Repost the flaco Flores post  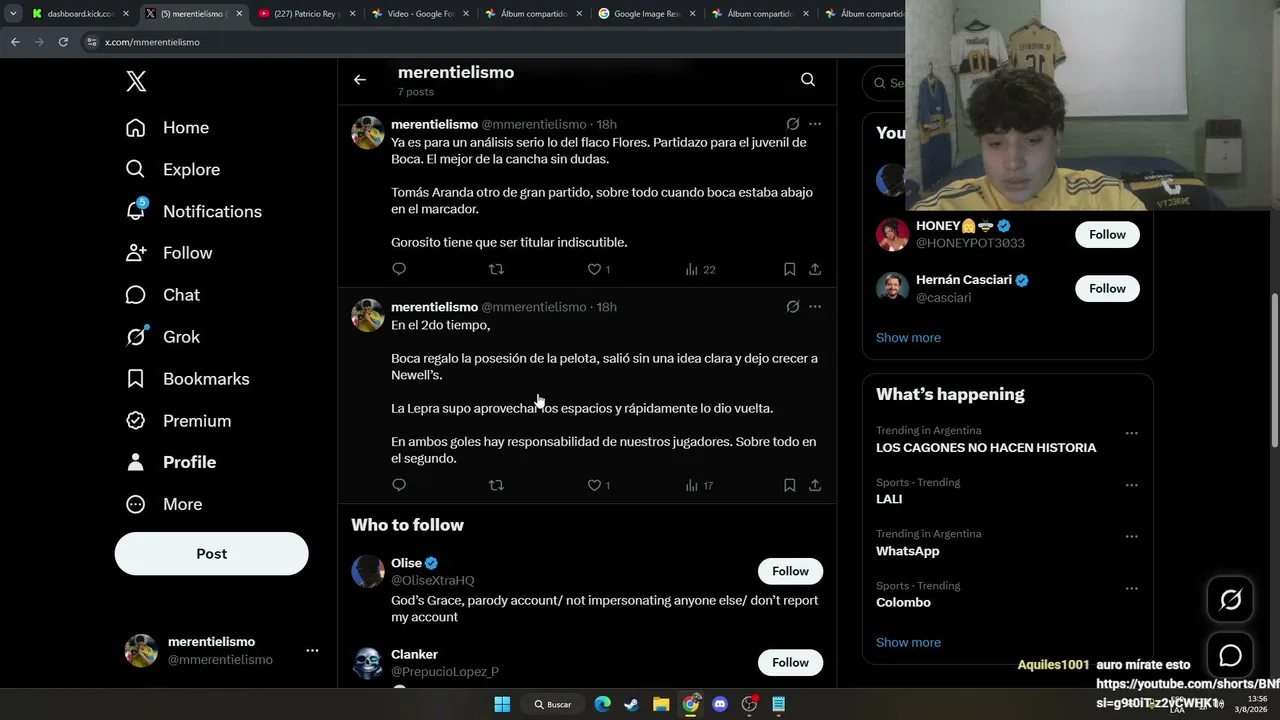pyautogui.click(x=496, y=269)
